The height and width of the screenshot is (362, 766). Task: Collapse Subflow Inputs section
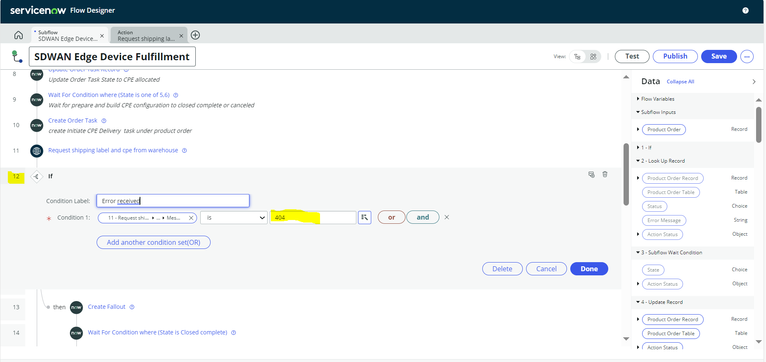tap(638, 112)
